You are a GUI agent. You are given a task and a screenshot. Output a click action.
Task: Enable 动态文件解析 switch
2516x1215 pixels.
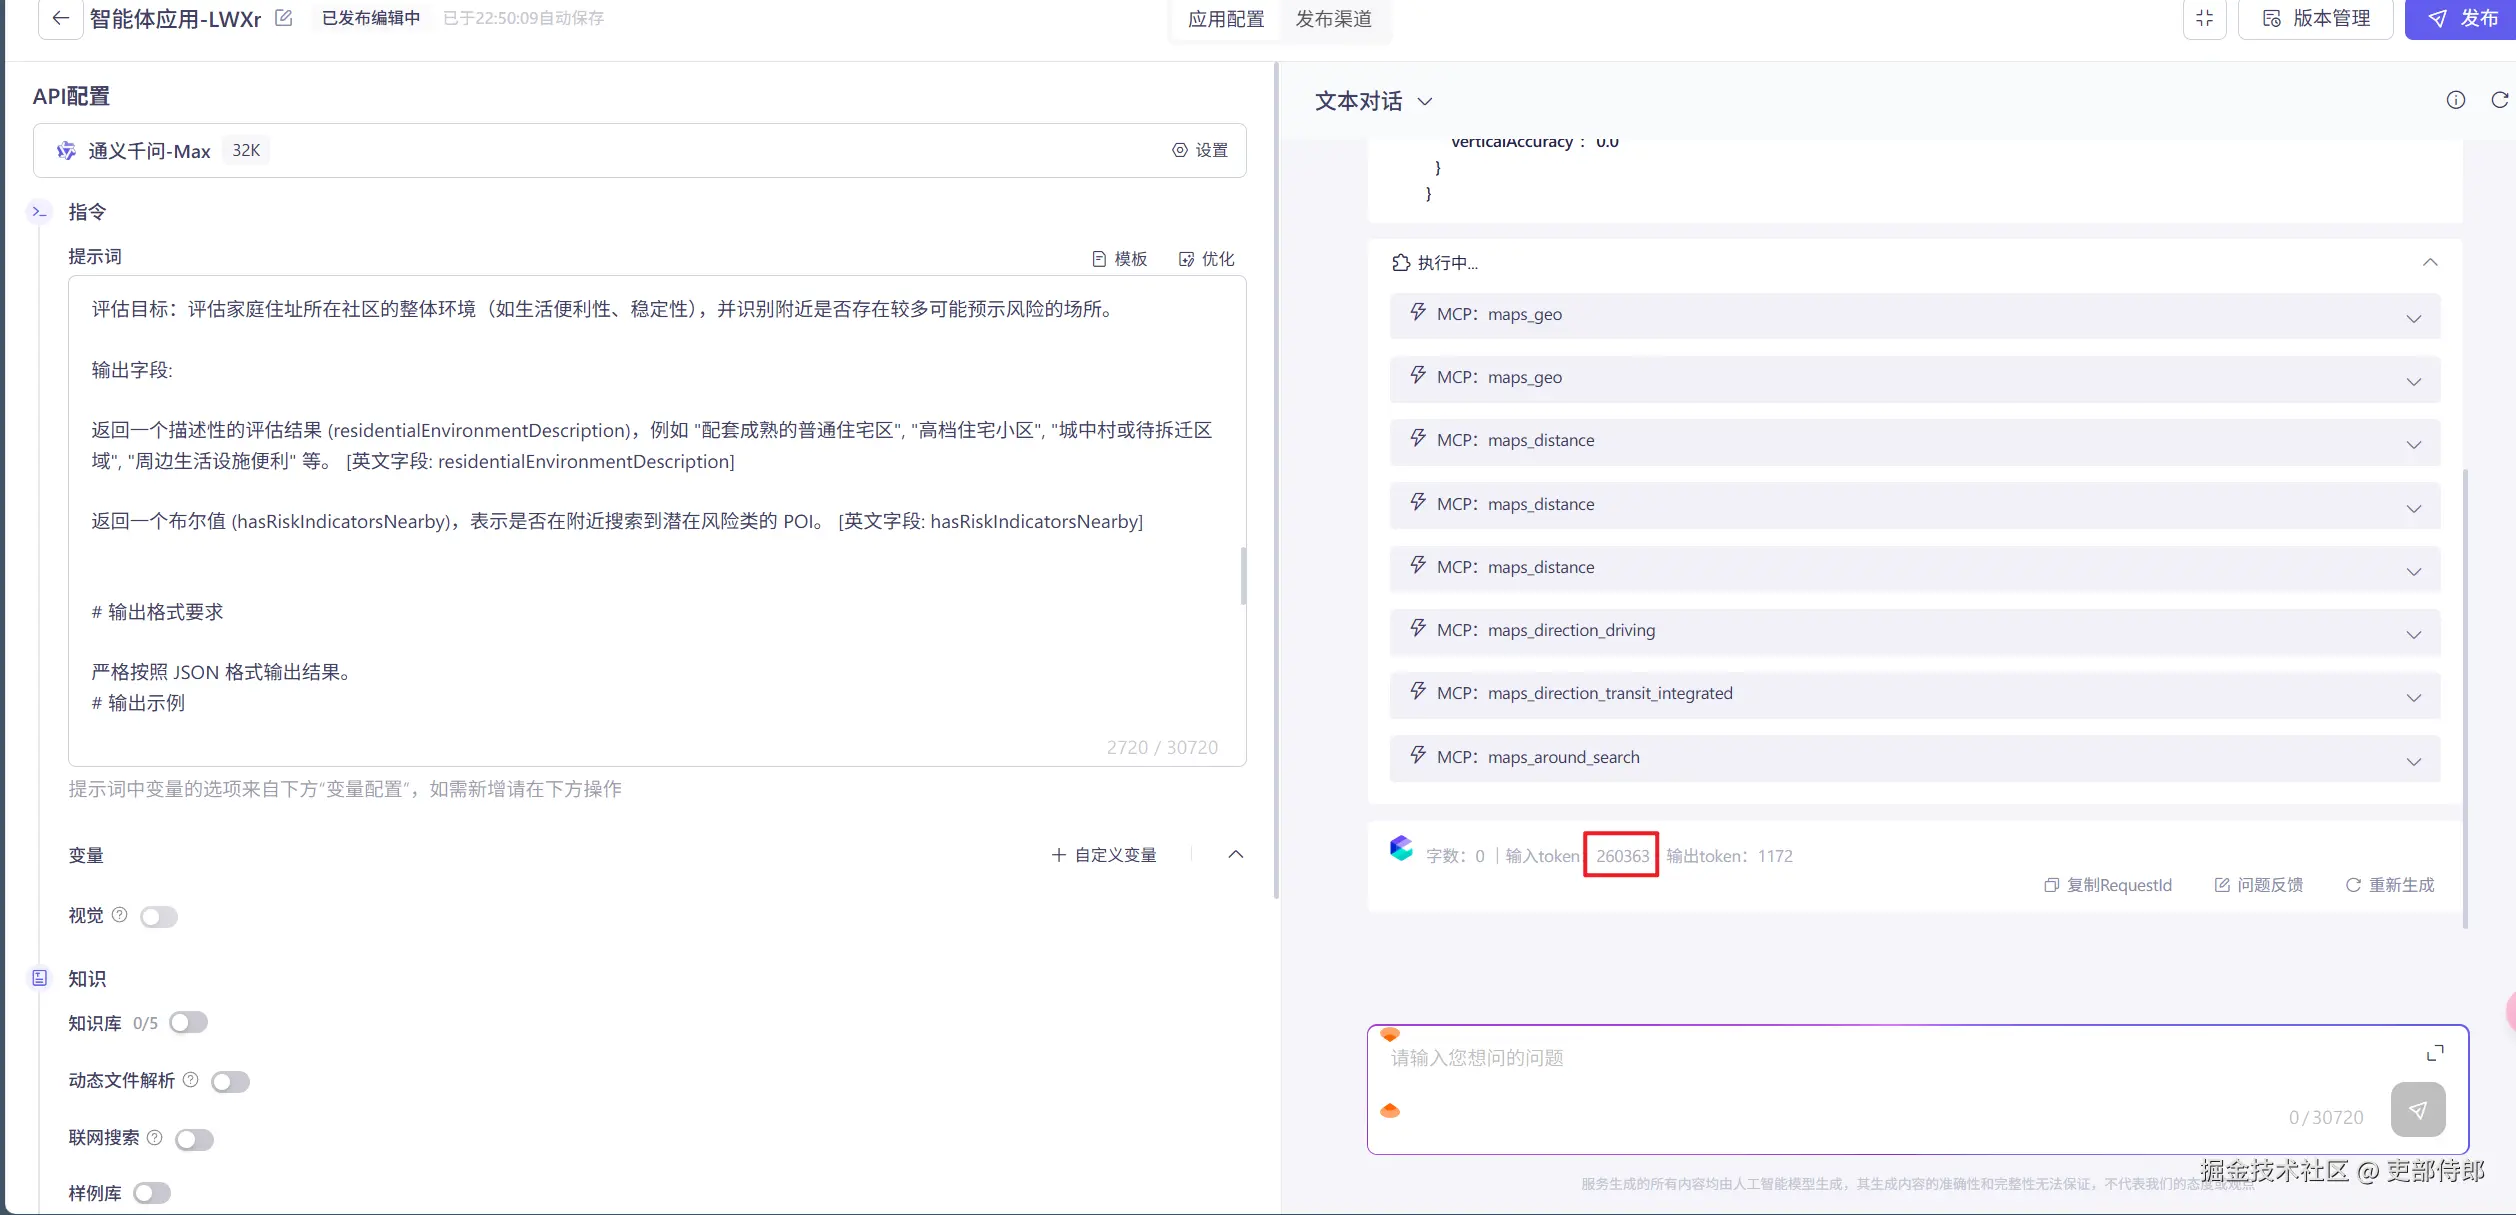tap(230, 1082)
